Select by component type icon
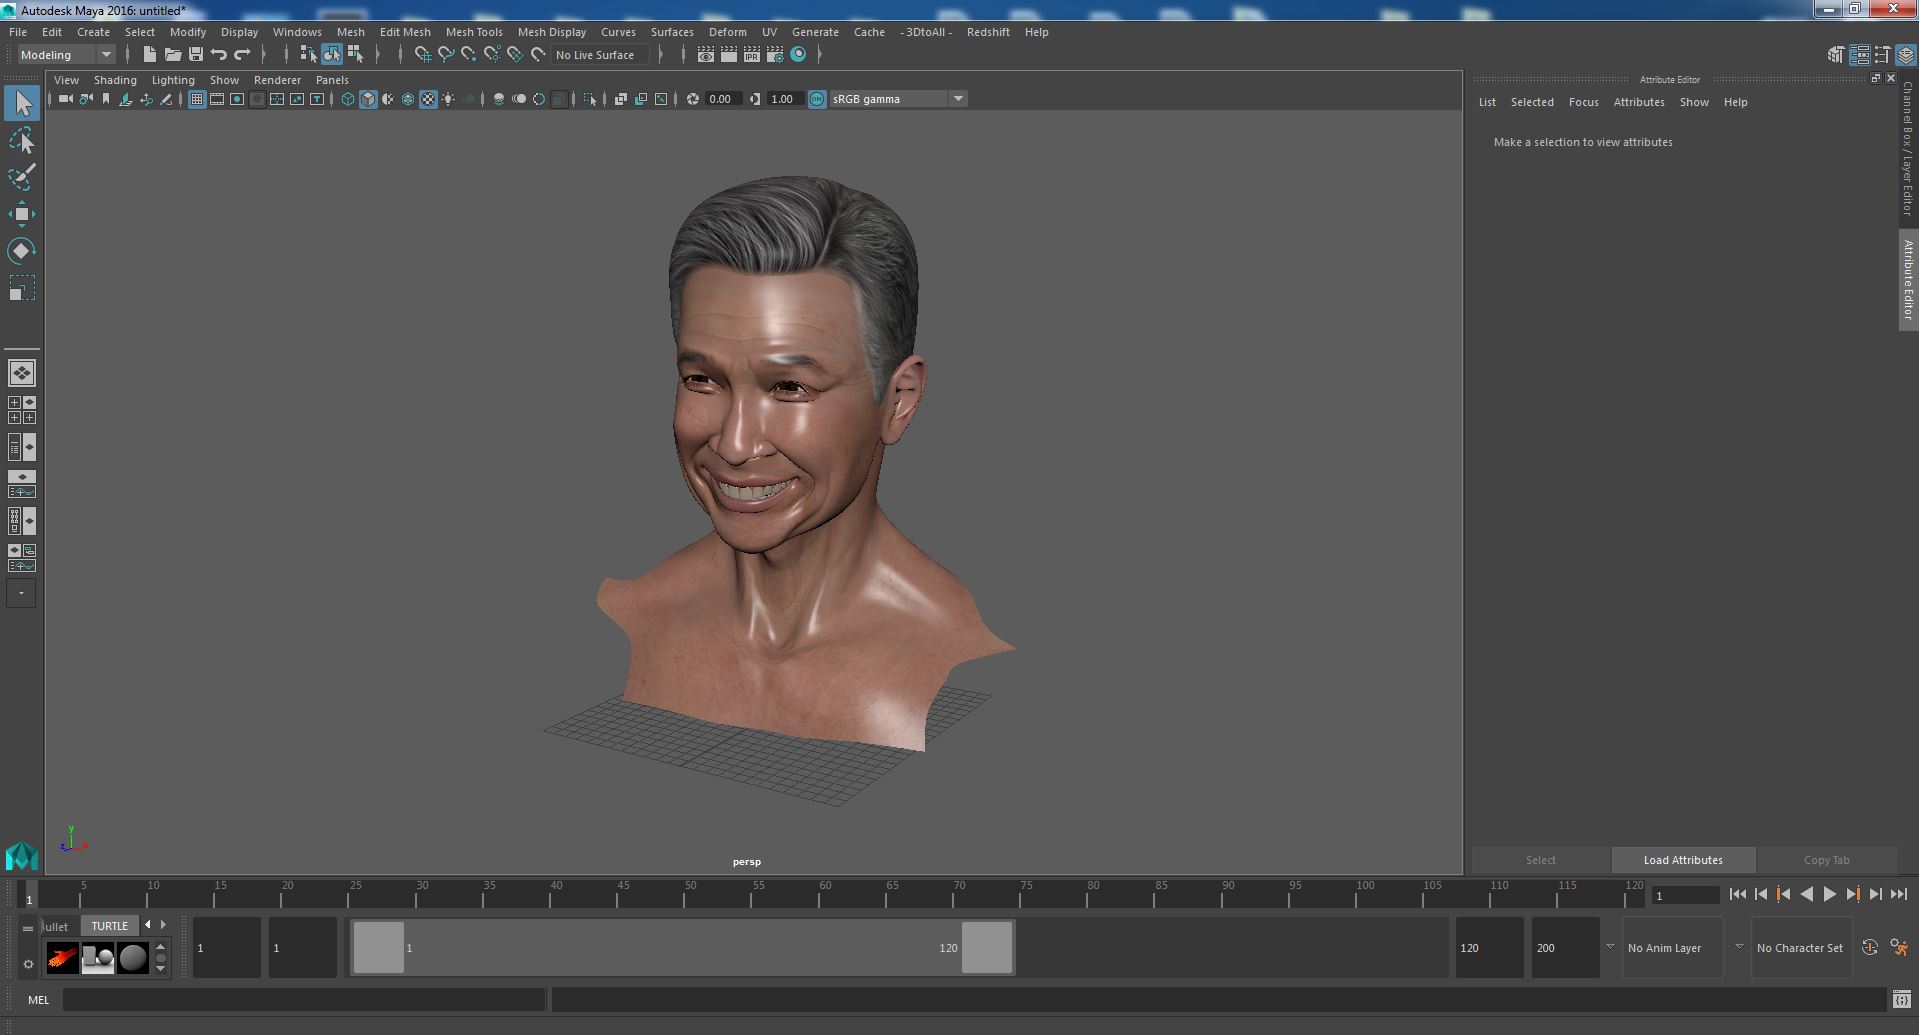 (x=355, y=55)
